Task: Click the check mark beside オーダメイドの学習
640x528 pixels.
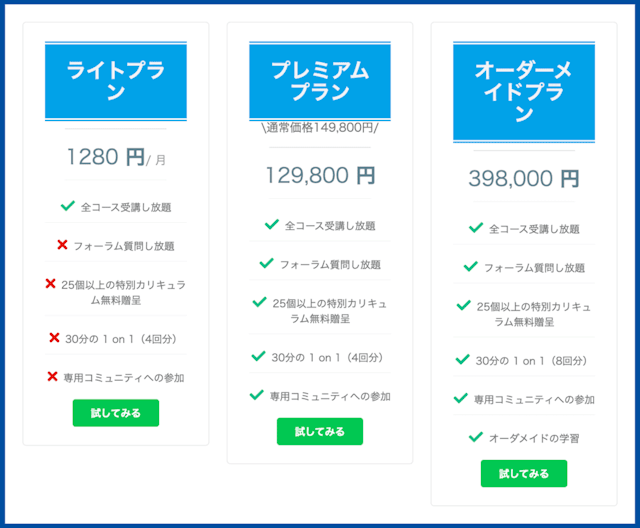Action: pos(476,437)
